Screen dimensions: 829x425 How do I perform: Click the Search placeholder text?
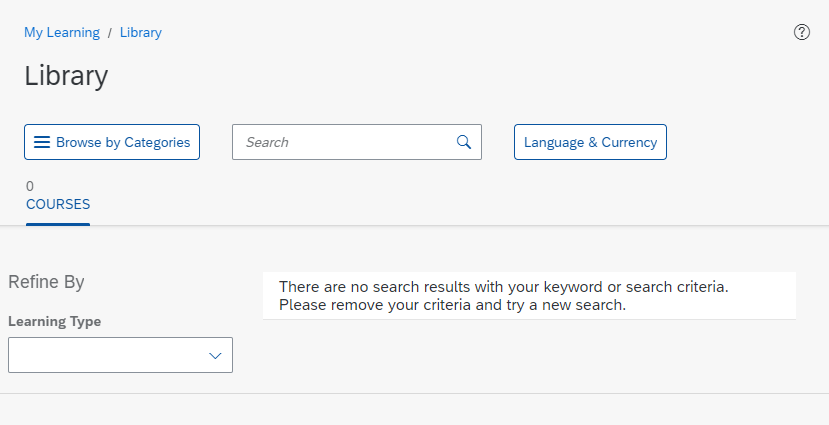click(x=267, y=142)
